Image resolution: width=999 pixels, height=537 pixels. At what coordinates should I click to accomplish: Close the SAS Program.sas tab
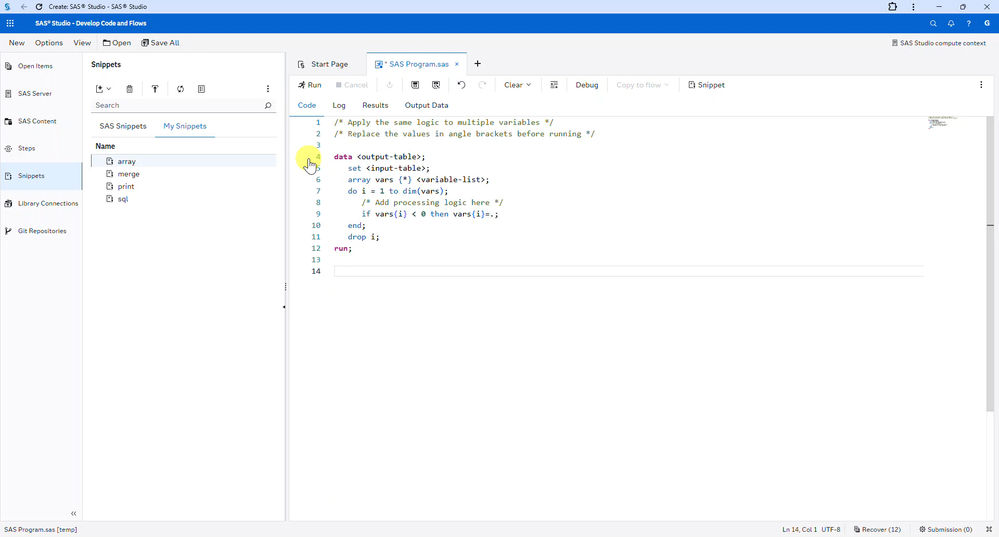coord(457,64)
